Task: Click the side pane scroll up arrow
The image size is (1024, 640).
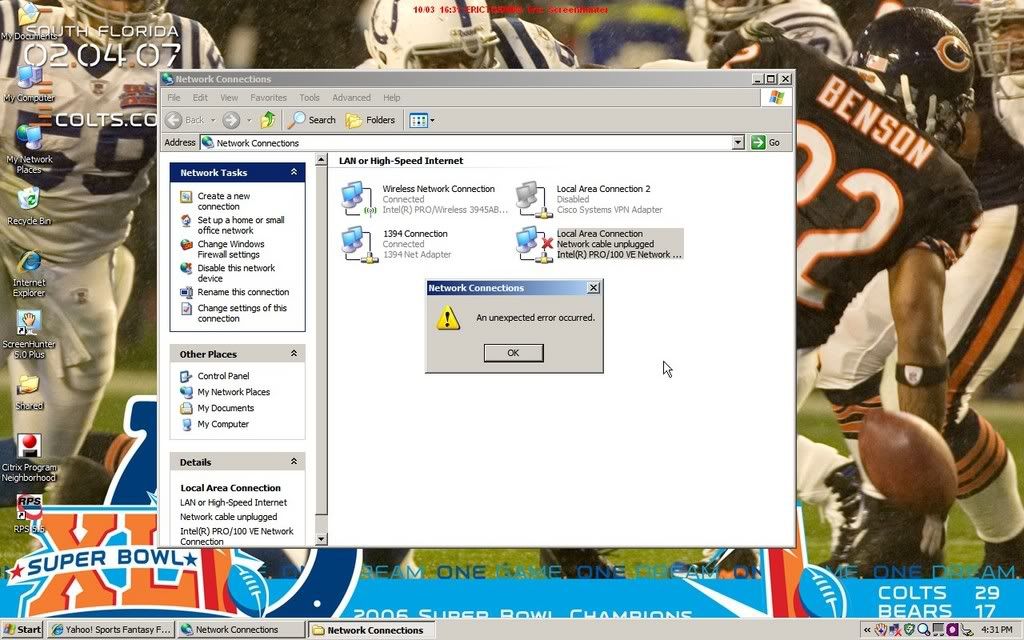Action: 321,160
